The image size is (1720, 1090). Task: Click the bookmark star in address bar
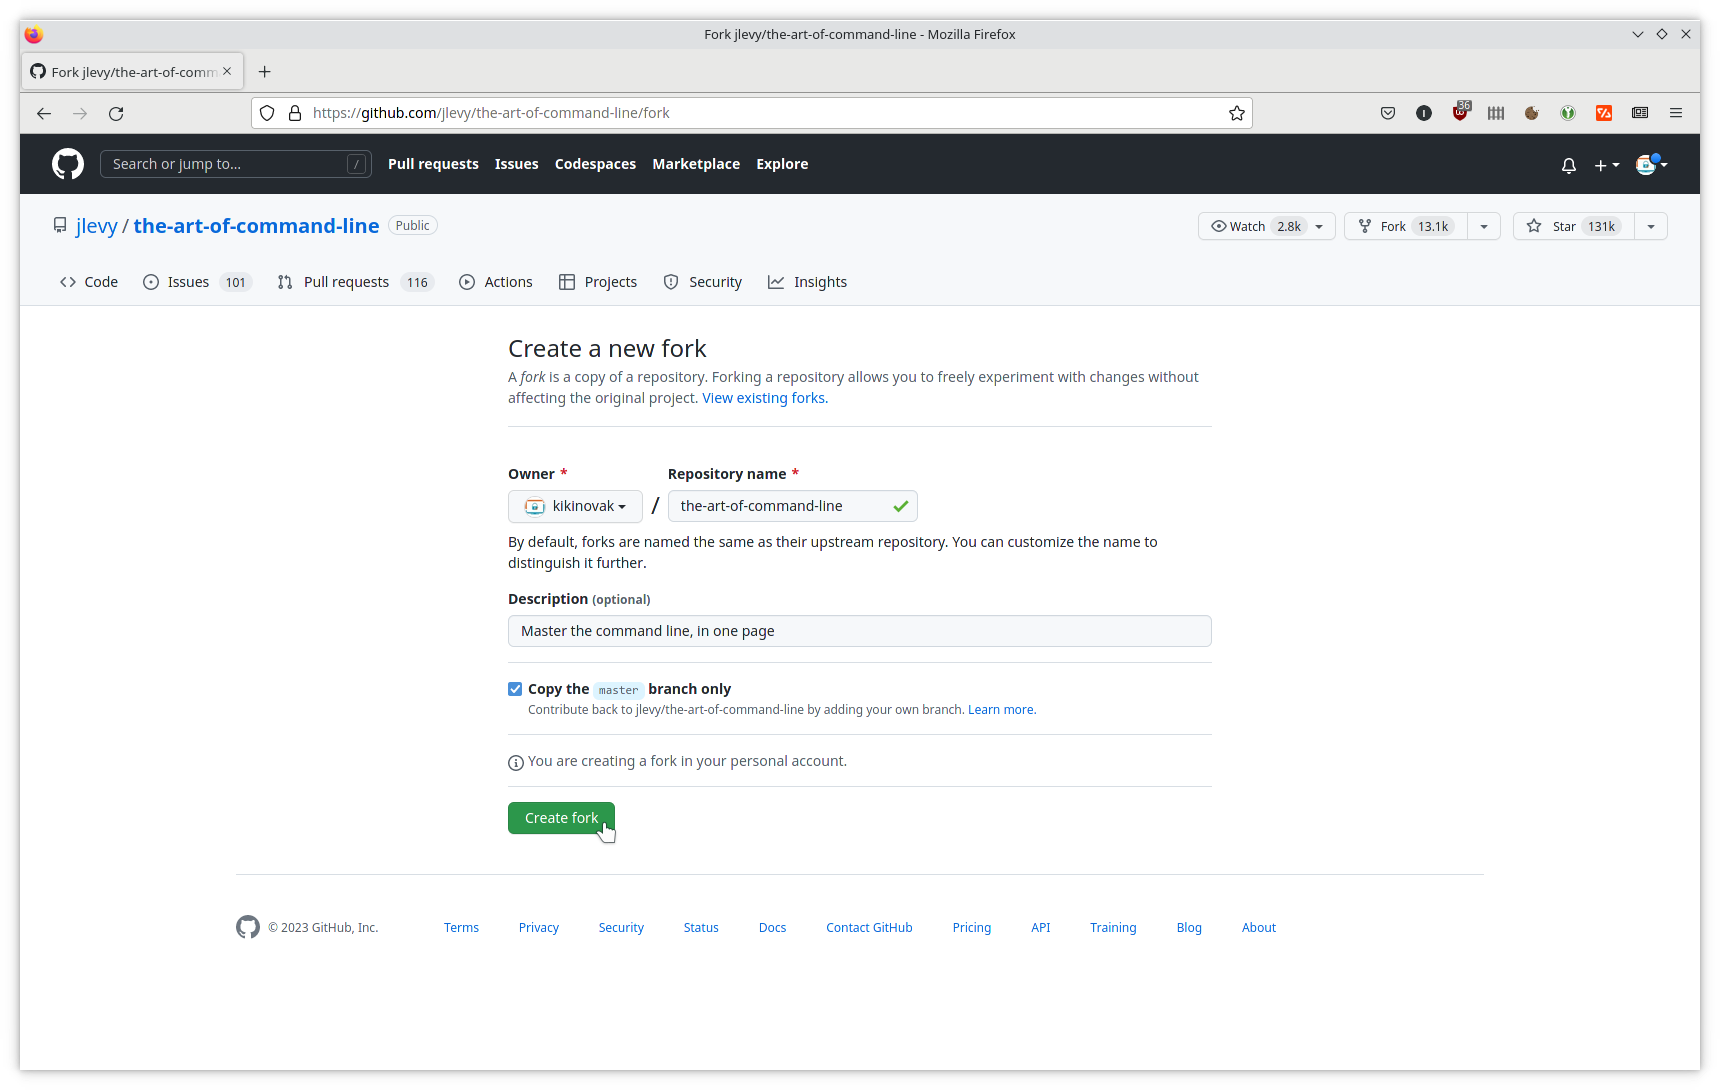pos(1237,113)
